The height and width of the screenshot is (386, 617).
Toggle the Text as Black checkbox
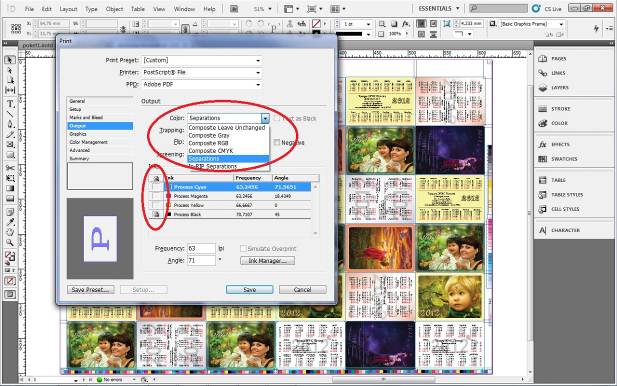[x=277, y=118]
